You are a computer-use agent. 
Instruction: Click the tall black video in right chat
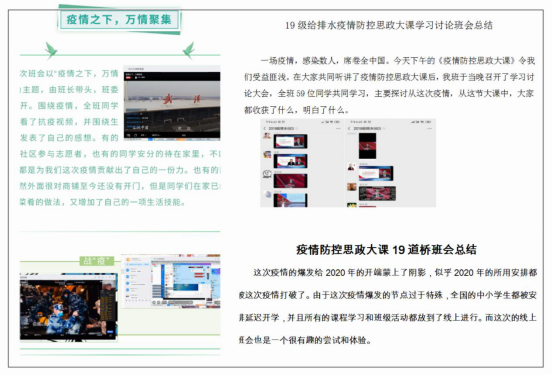click(x=367, y=146)
